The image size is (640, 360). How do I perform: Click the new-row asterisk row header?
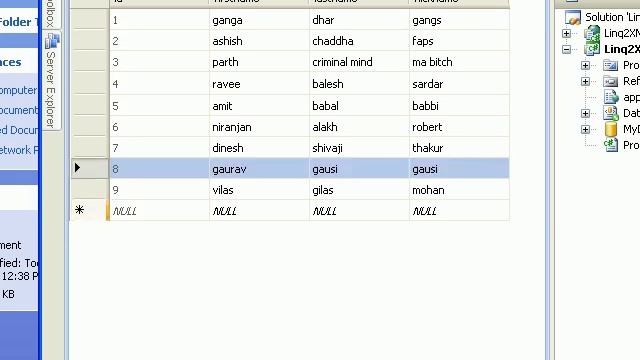point(79,210)
